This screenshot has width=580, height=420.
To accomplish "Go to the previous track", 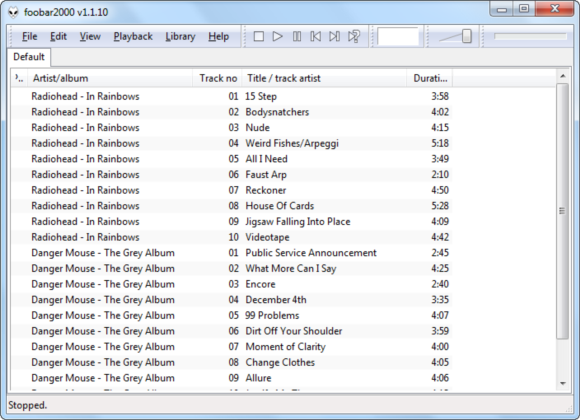I will click(x=316, y=36).
